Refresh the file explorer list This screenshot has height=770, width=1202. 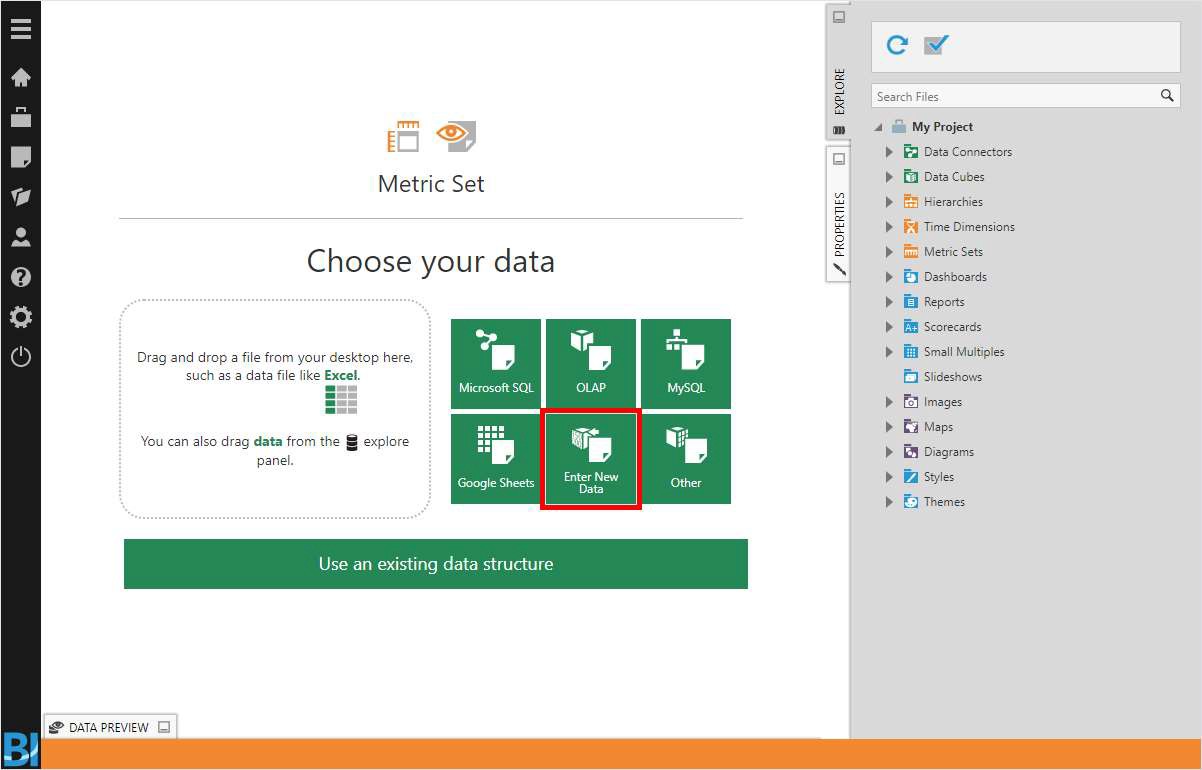tap(897, 45)
